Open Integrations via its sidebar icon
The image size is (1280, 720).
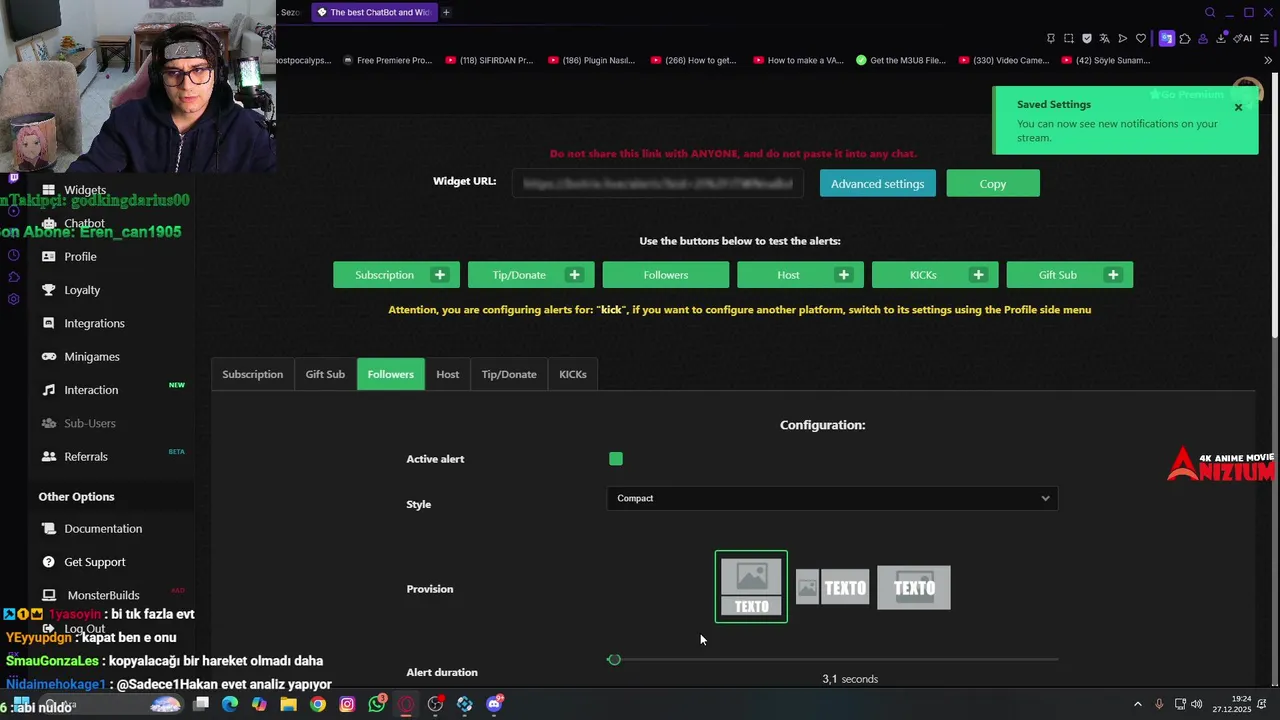tap(49, 323)
